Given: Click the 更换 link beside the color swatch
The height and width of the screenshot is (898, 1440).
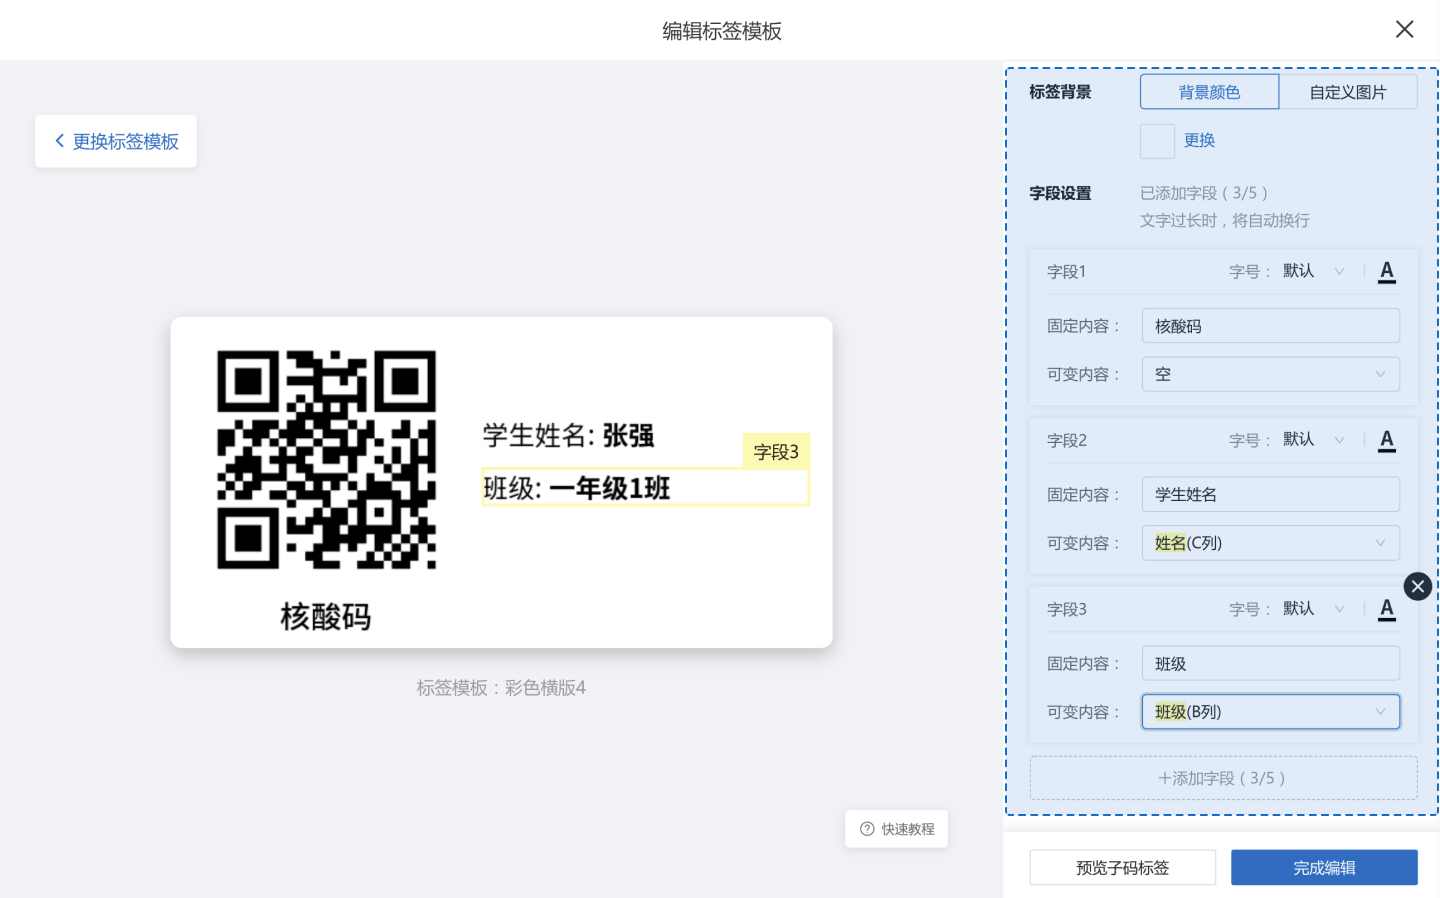Looking at the screenshot, I should [1199, 140].
